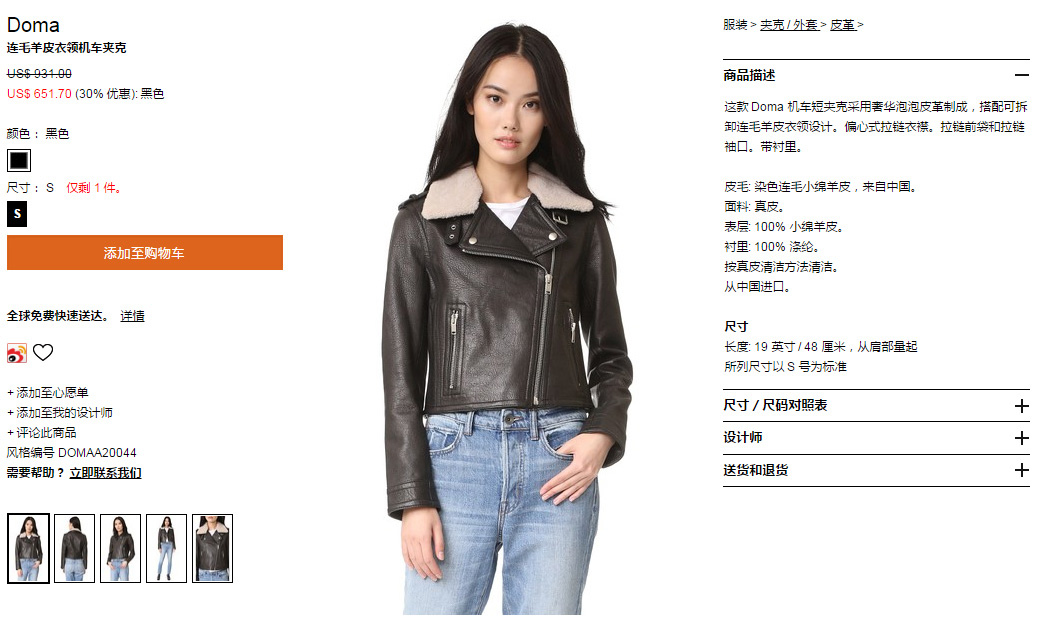Select the black color swatch

[x=19, y=160]
